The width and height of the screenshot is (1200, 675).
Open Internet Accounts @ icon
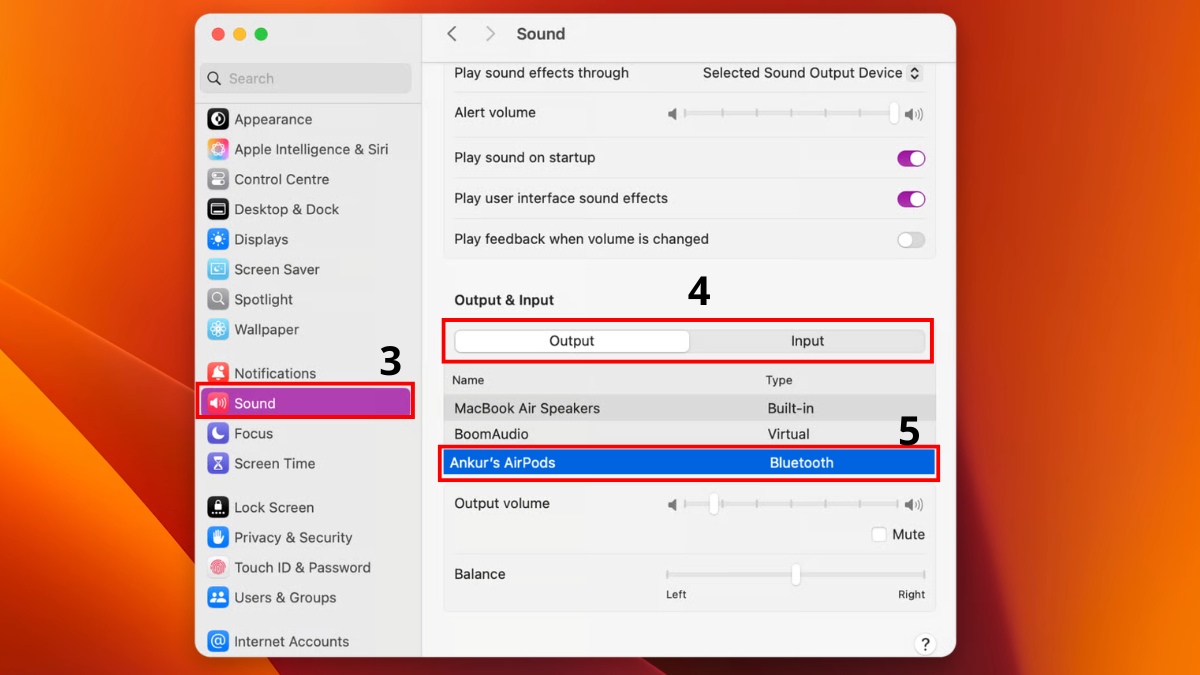pyautogui.click(x=218, y=641)
